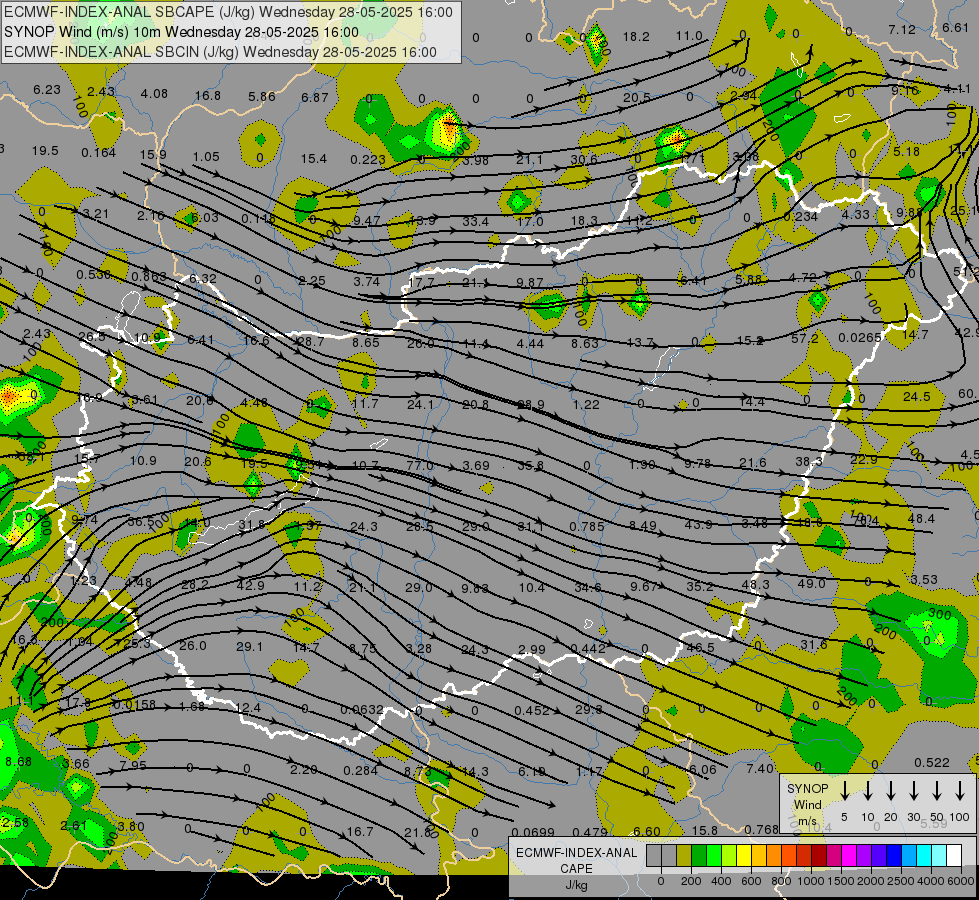Select the bright cyan CAPE legend swatch
This screenshot has height=900, width=979.
924,856
